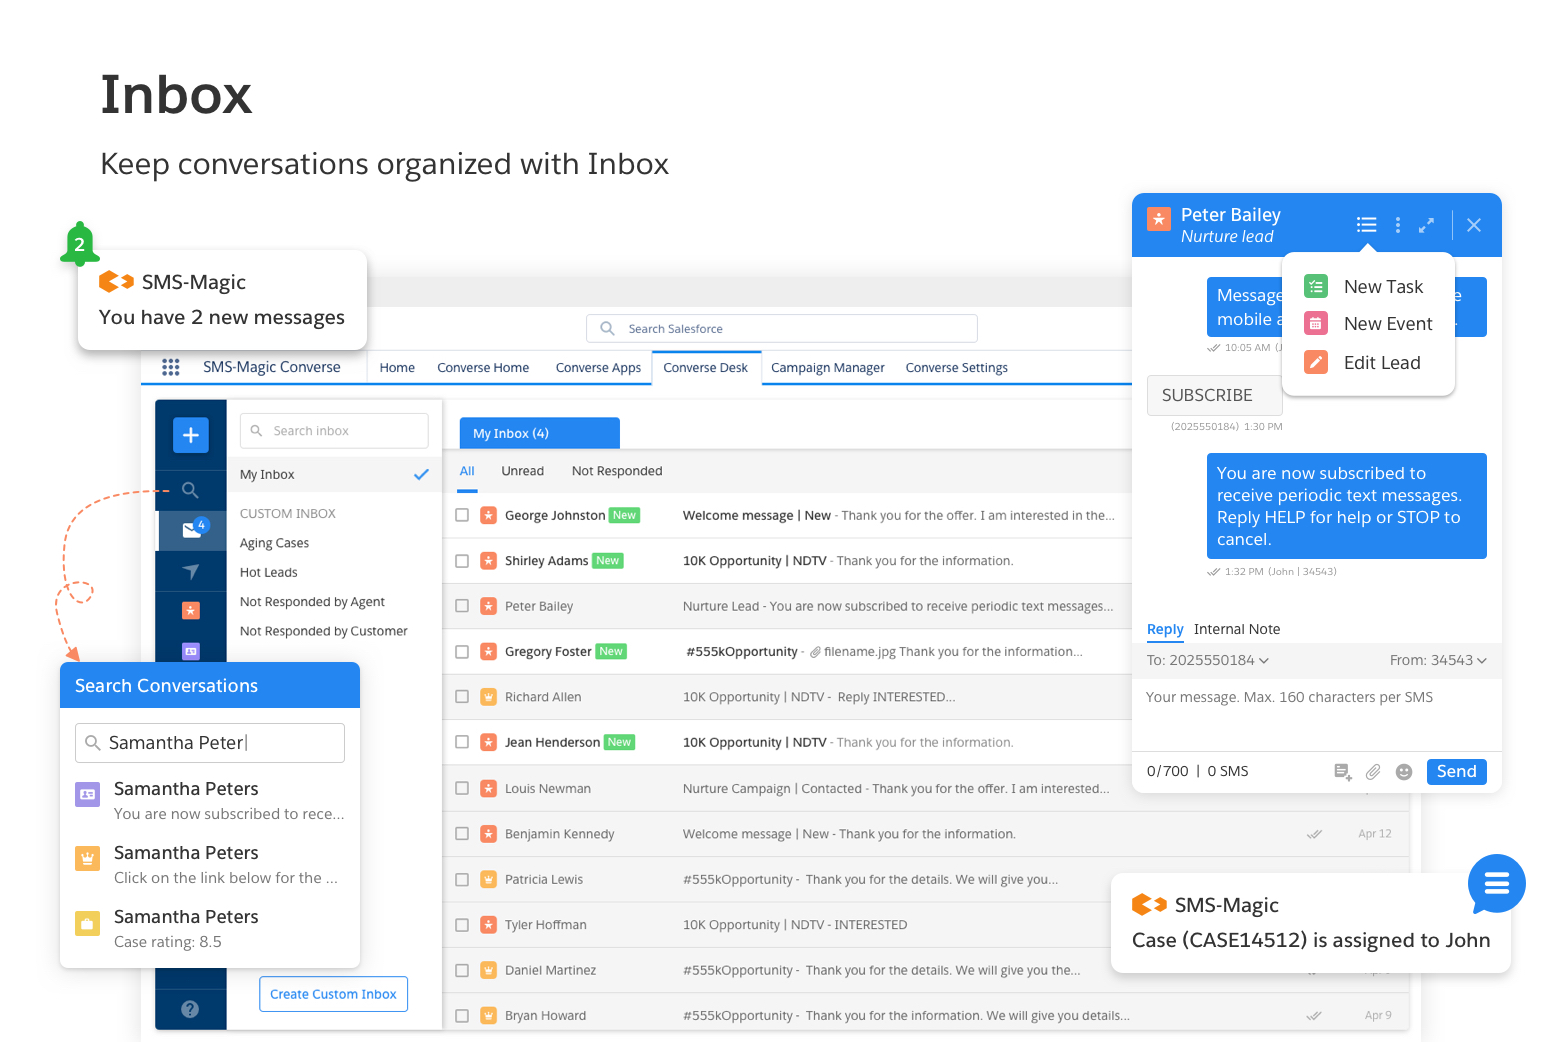Viewport: 1562px width, 1042px height.
Task: Open Not Responded by Agent inbox
Action: coord(312,602)
